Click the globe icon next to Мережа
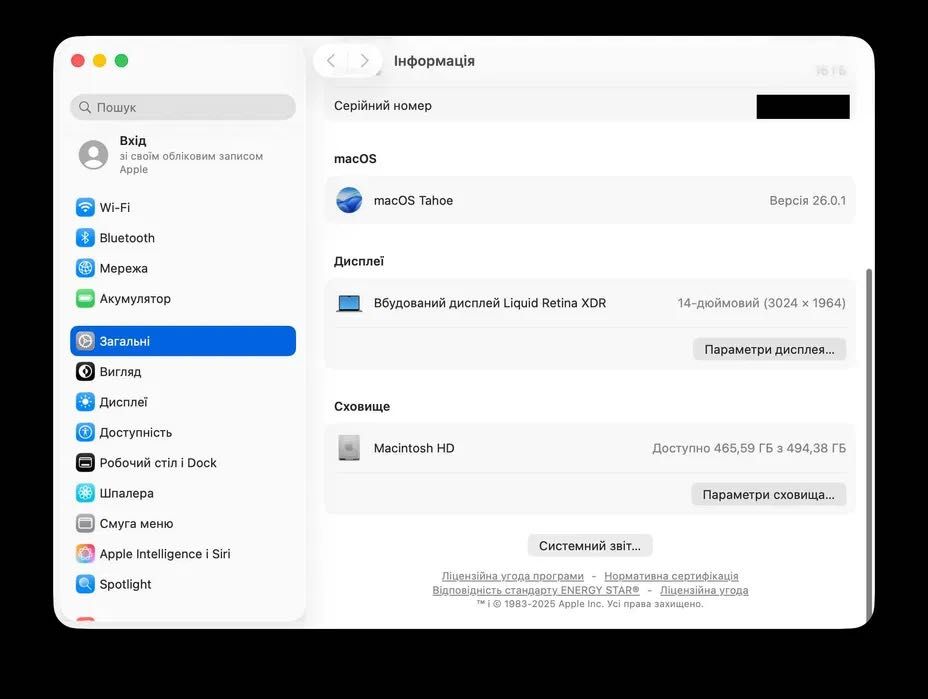The image size is (928, 699). click(85, 268)
